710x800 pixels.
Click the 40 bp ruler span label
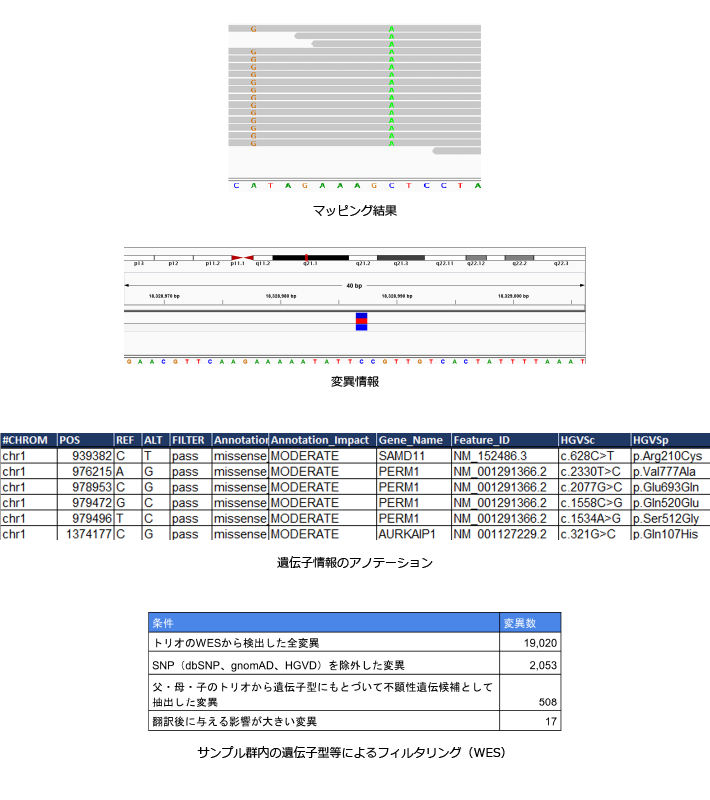click(x=354, y=285)
